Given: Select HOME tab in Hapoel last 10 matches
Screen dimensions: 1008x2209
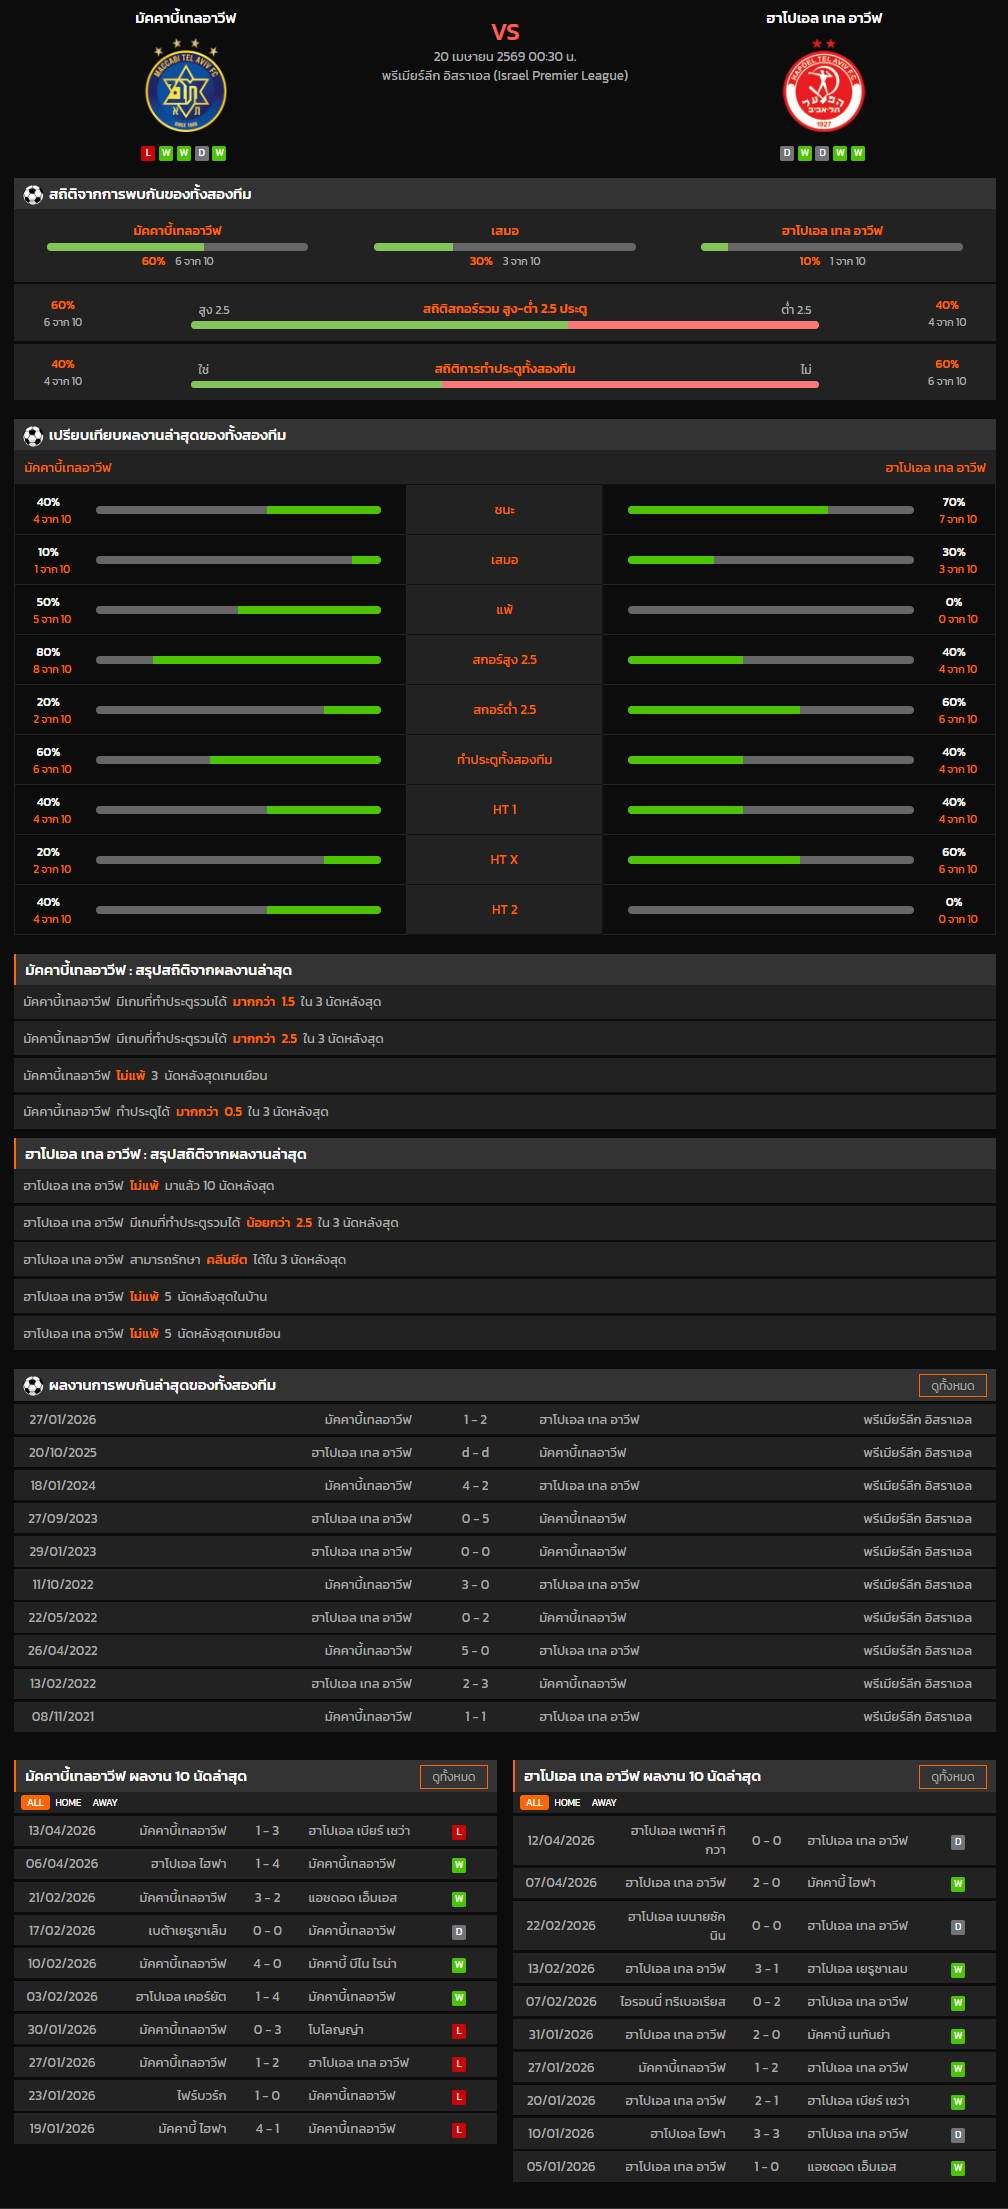Looking at the screenshot, I should pyautogui.click(x=567, y=1802).
